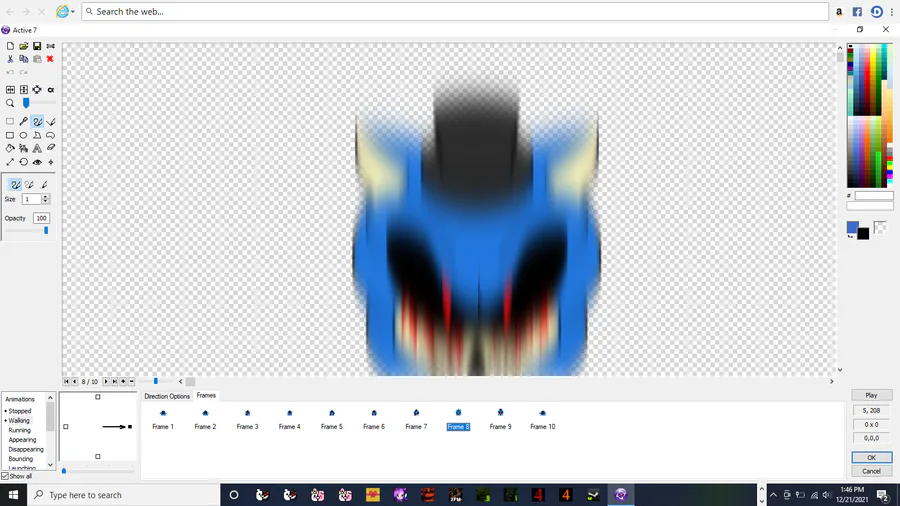The height and width of the screenshot is (506, 900).
Task: Delete with the red X icon
Action: (50, 59)
